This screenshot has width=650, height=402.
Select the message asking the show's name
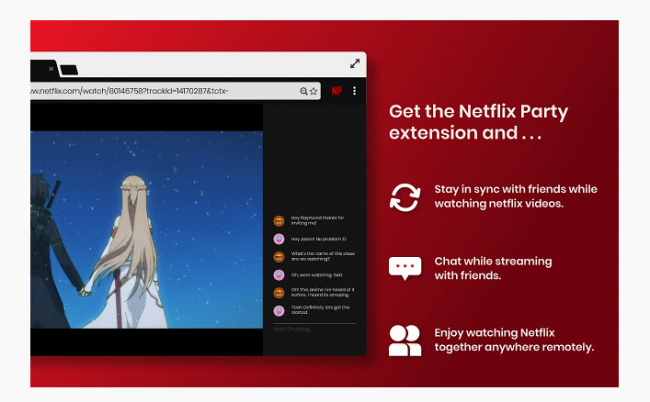point(318,257)
